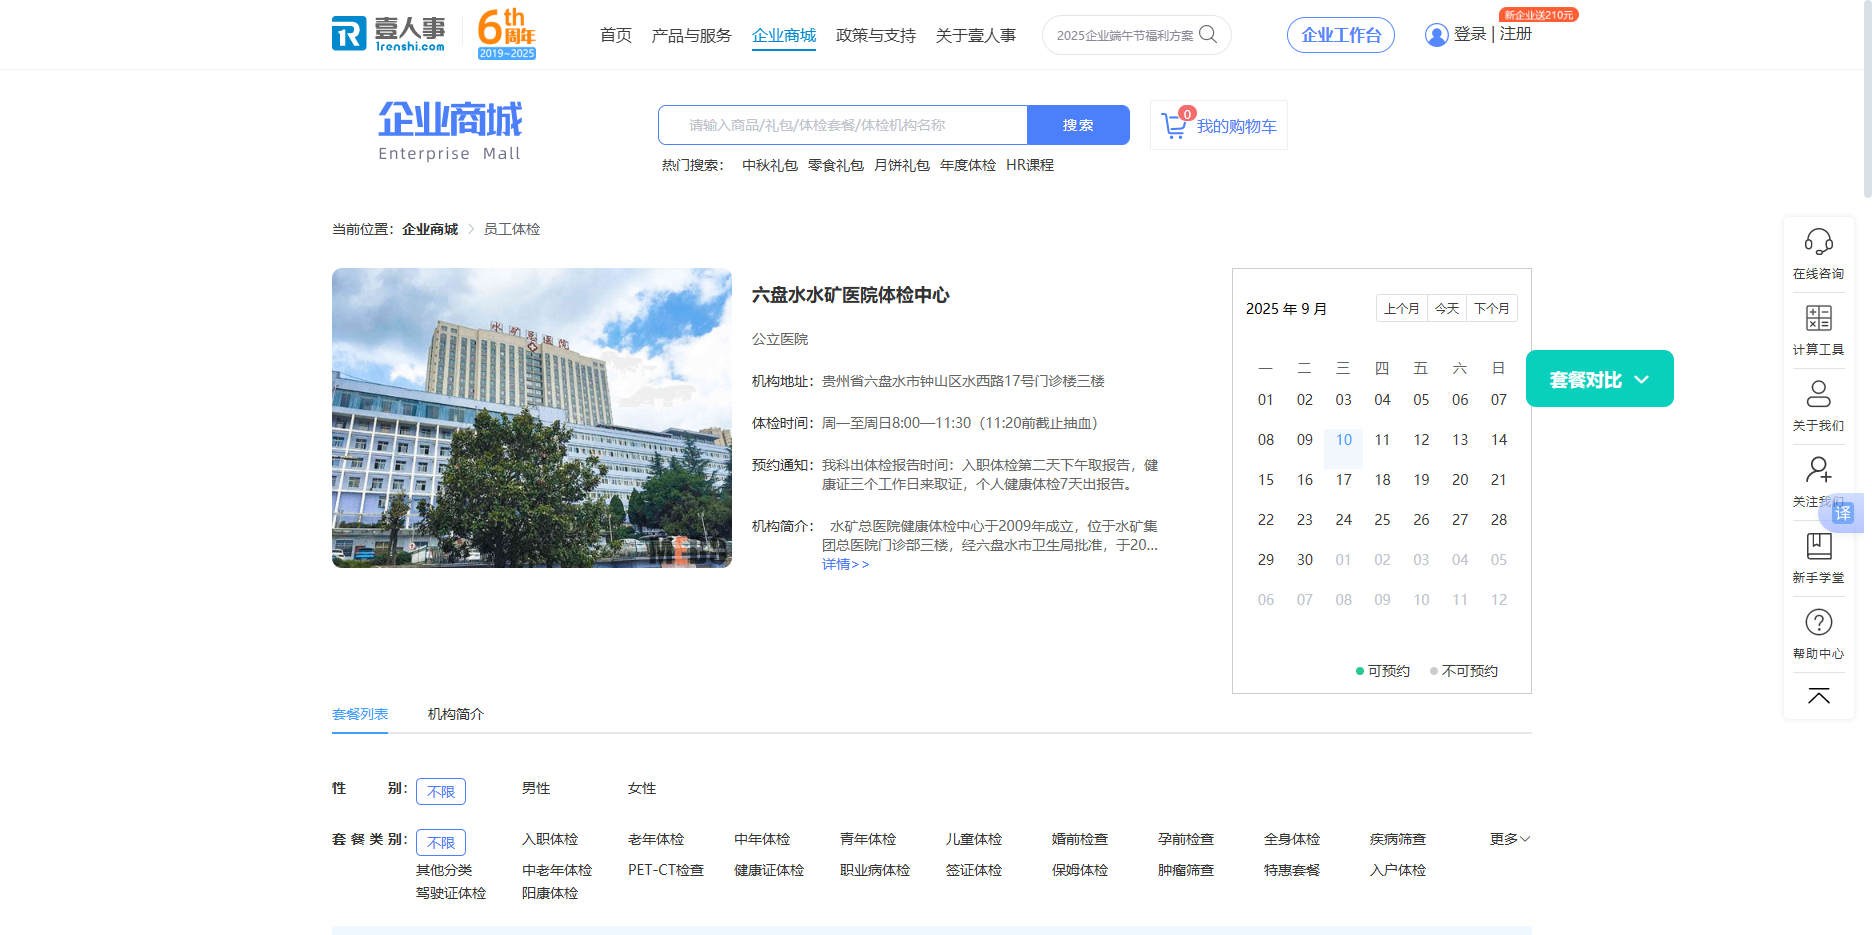Click the 新企业送210元 promo badge
1872x935 pixels.
tap(1539, 15)
